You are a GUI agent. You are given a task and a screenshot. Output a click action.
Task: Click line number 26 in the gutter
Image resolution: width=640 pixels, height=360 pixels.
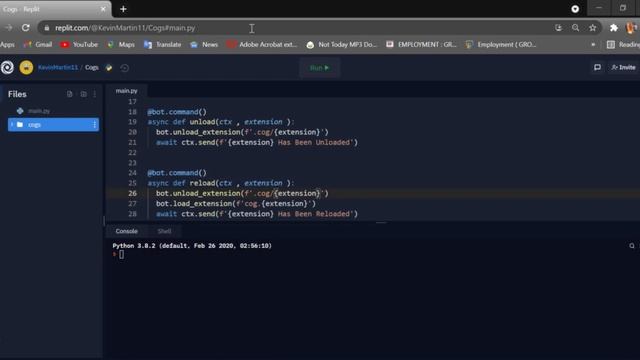pos(132,193)
